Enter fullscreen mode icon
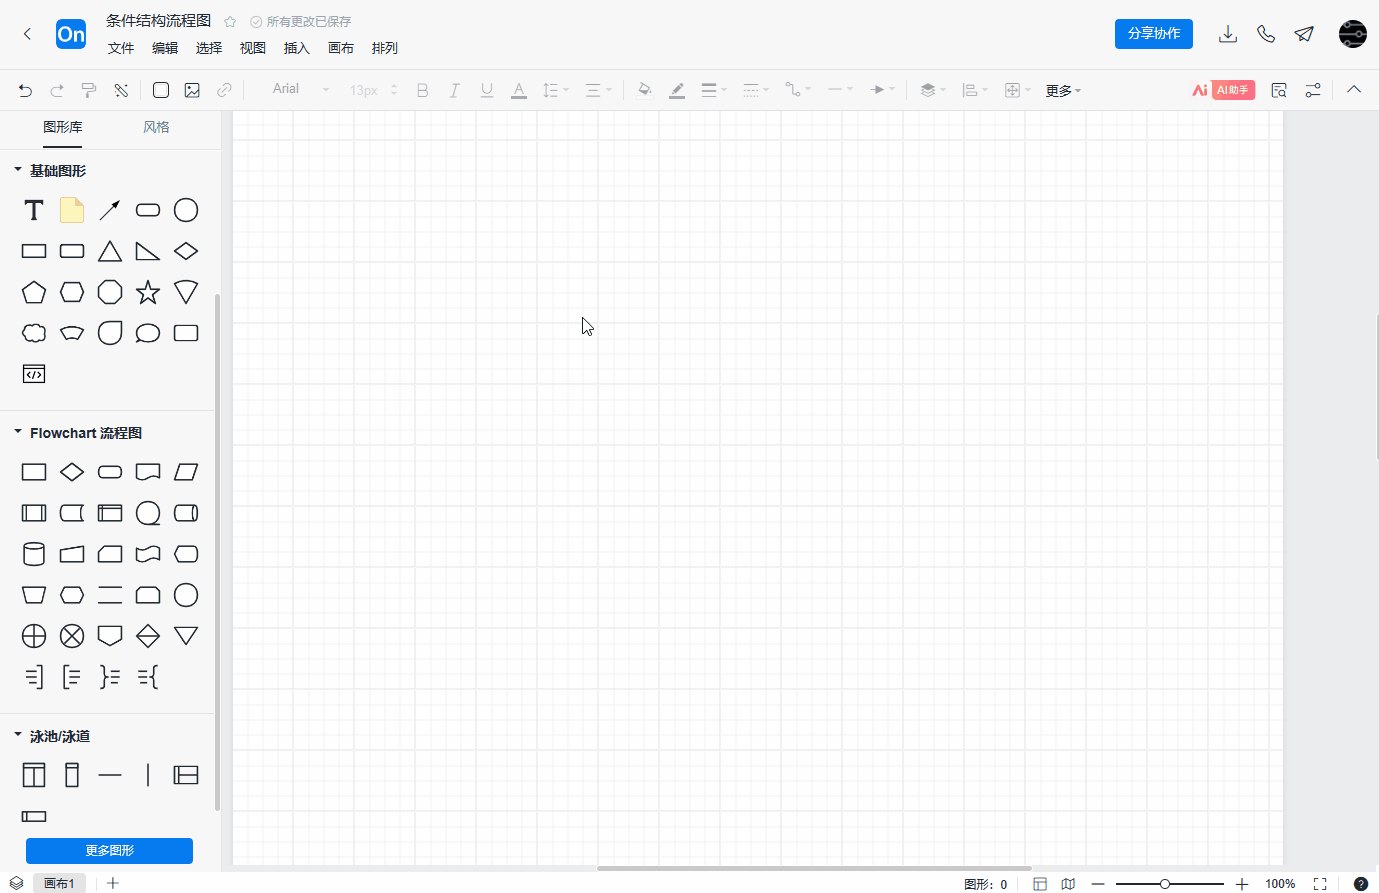 (x=1320, y=884)
